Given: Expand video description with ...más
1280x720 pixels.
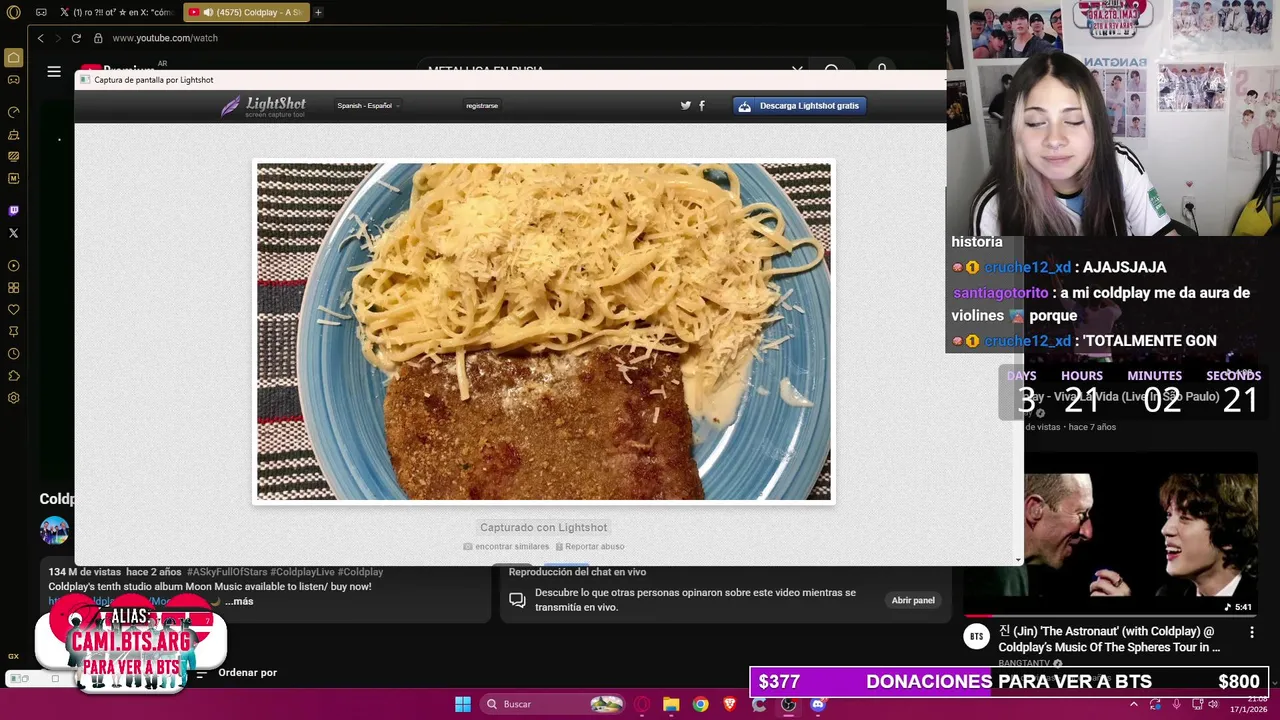Looking at the screenshot, I should [239, 601].
